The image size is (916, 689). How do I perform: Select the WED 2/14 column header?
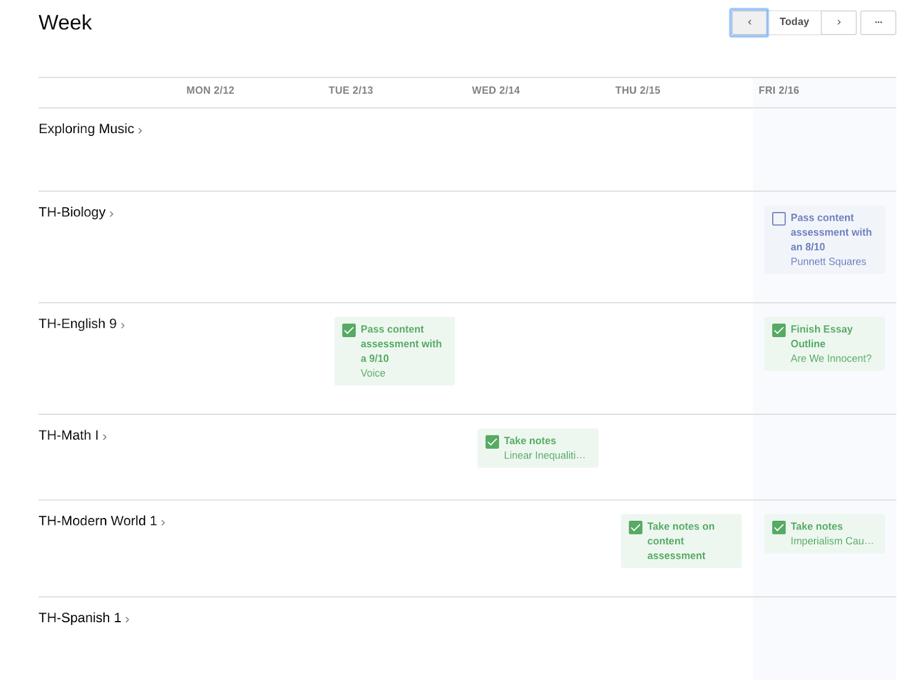(495, 90)
